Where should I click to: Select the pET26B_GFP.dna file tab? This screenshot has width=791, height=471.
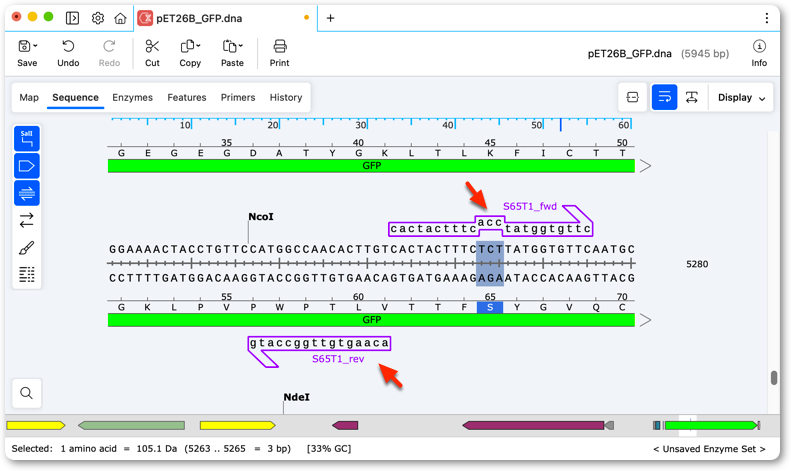[225, 18]
